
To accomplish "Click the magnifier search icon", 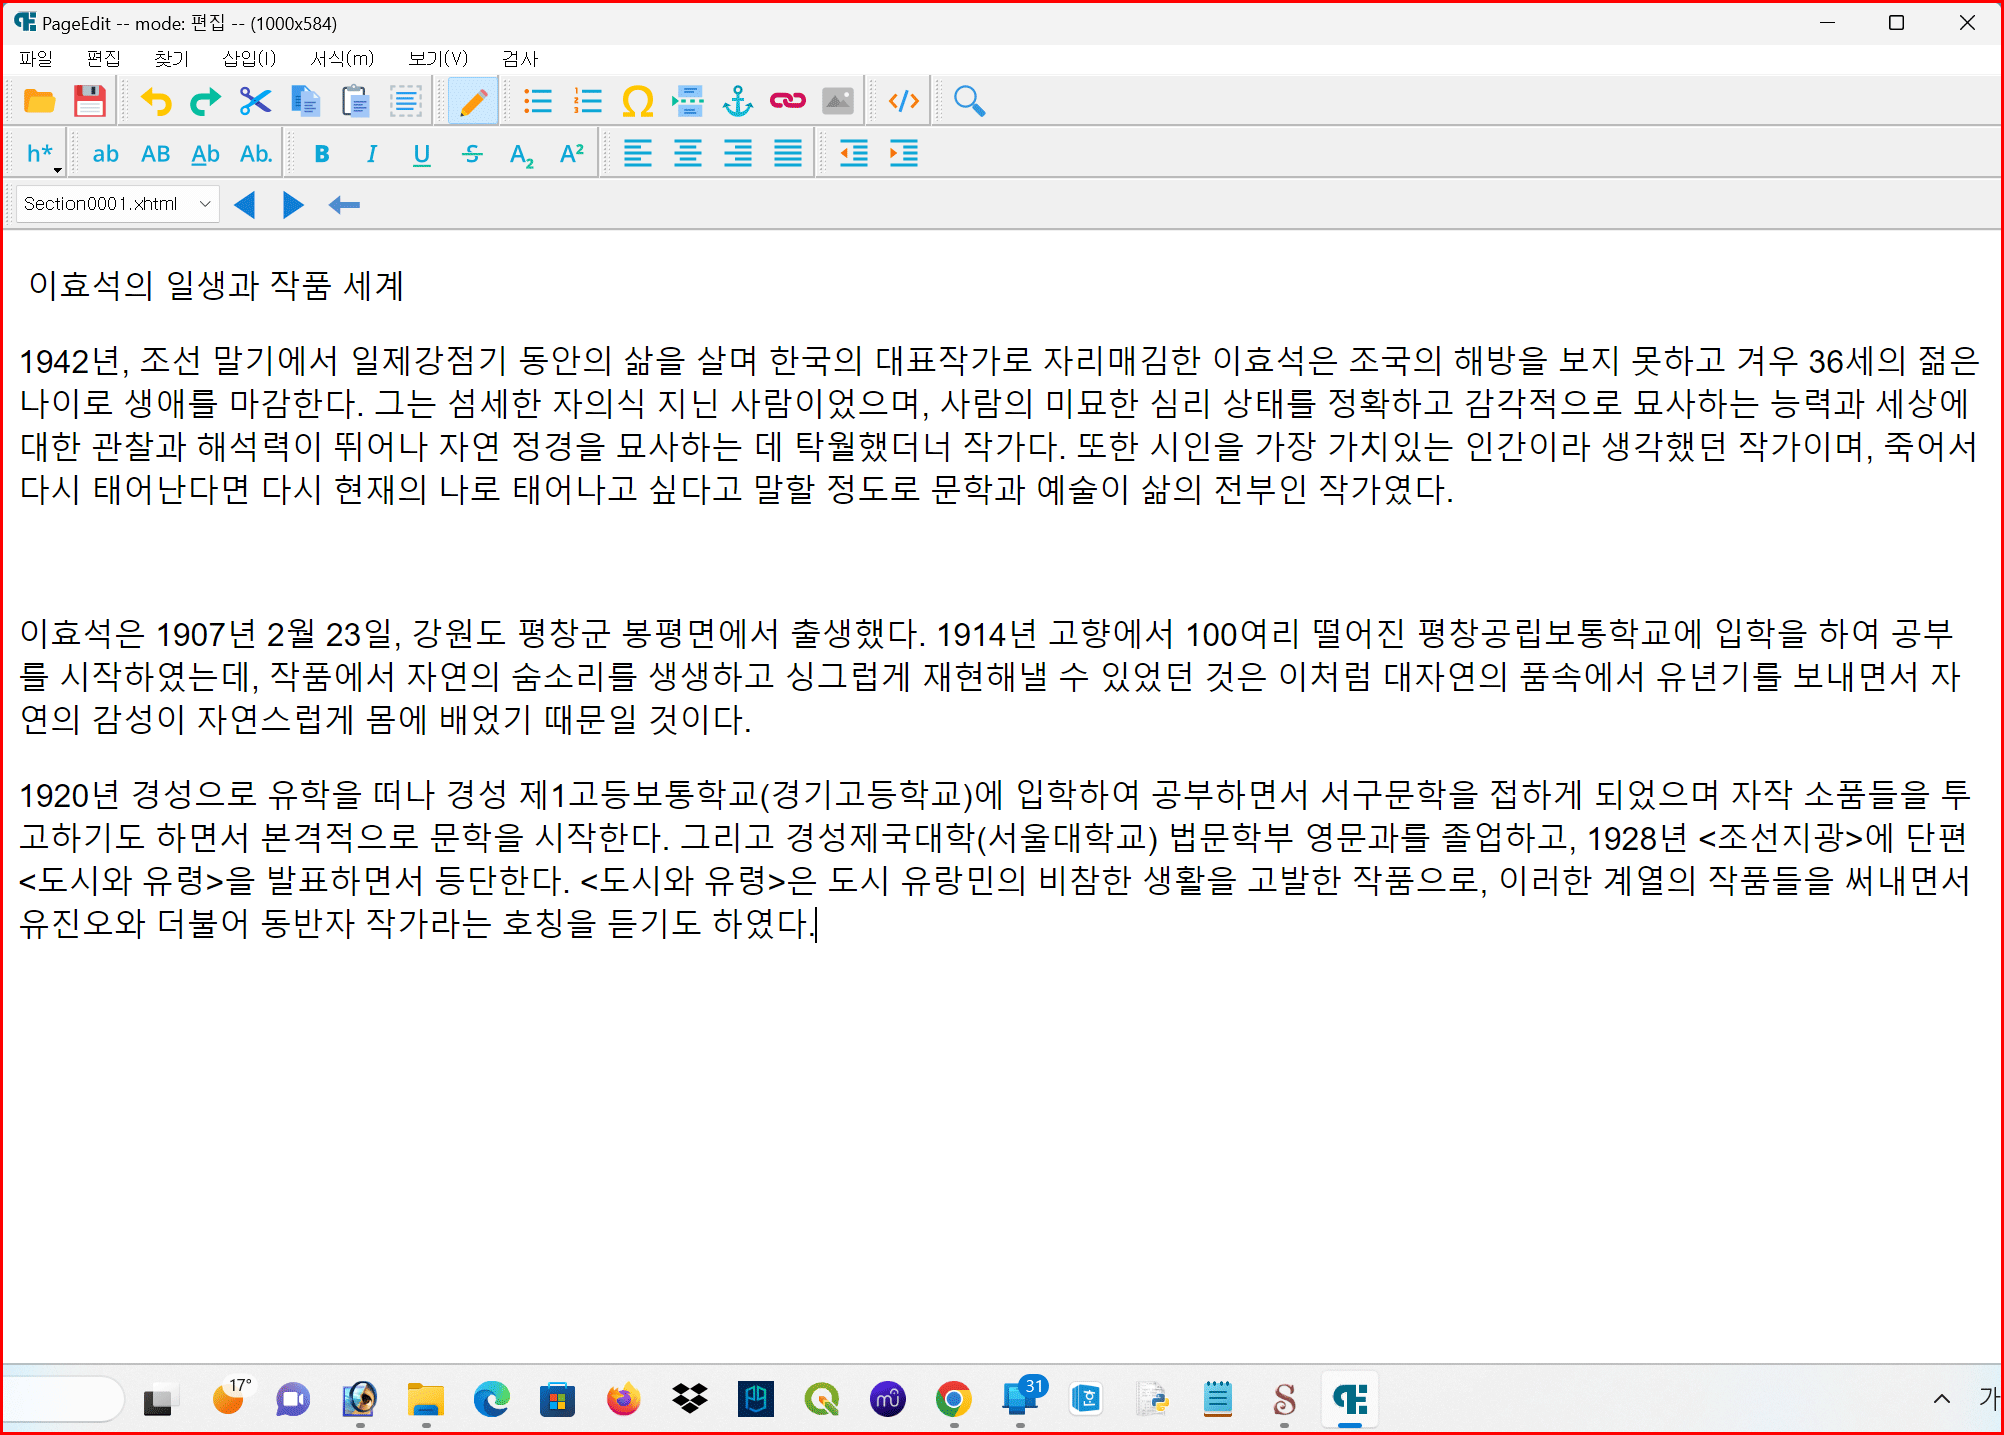I will [968, 101].
